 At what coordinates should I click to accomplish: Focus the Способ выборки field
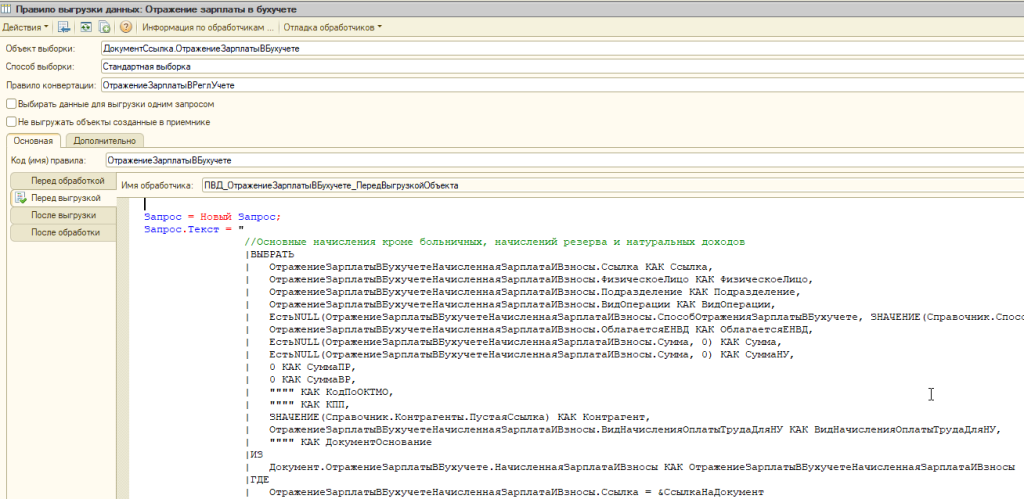coord(560,67)
